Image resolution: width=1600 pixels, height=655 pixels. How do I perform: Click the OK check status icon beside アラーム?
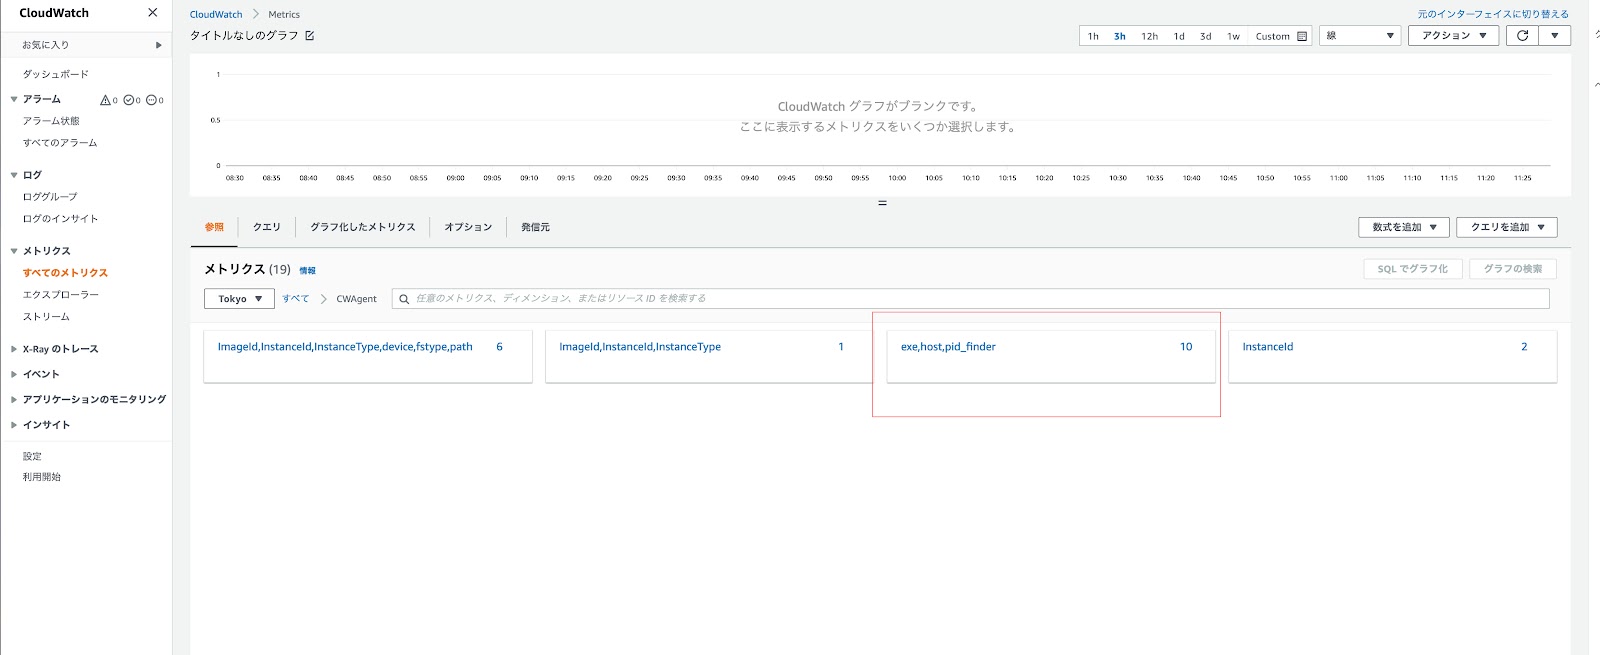tap(128, 100)
